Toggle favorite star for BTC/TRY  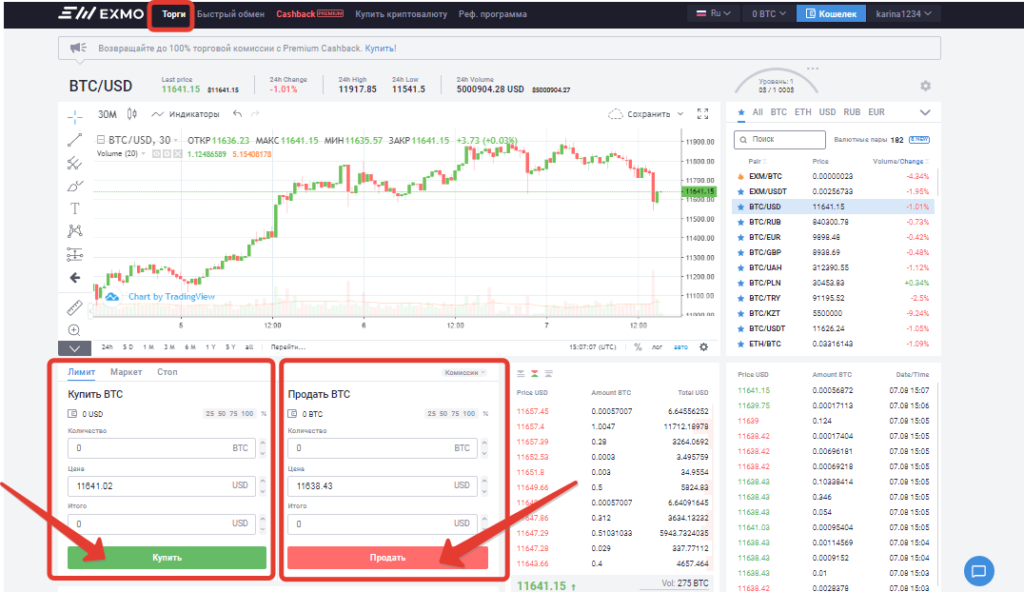[741, 298]
